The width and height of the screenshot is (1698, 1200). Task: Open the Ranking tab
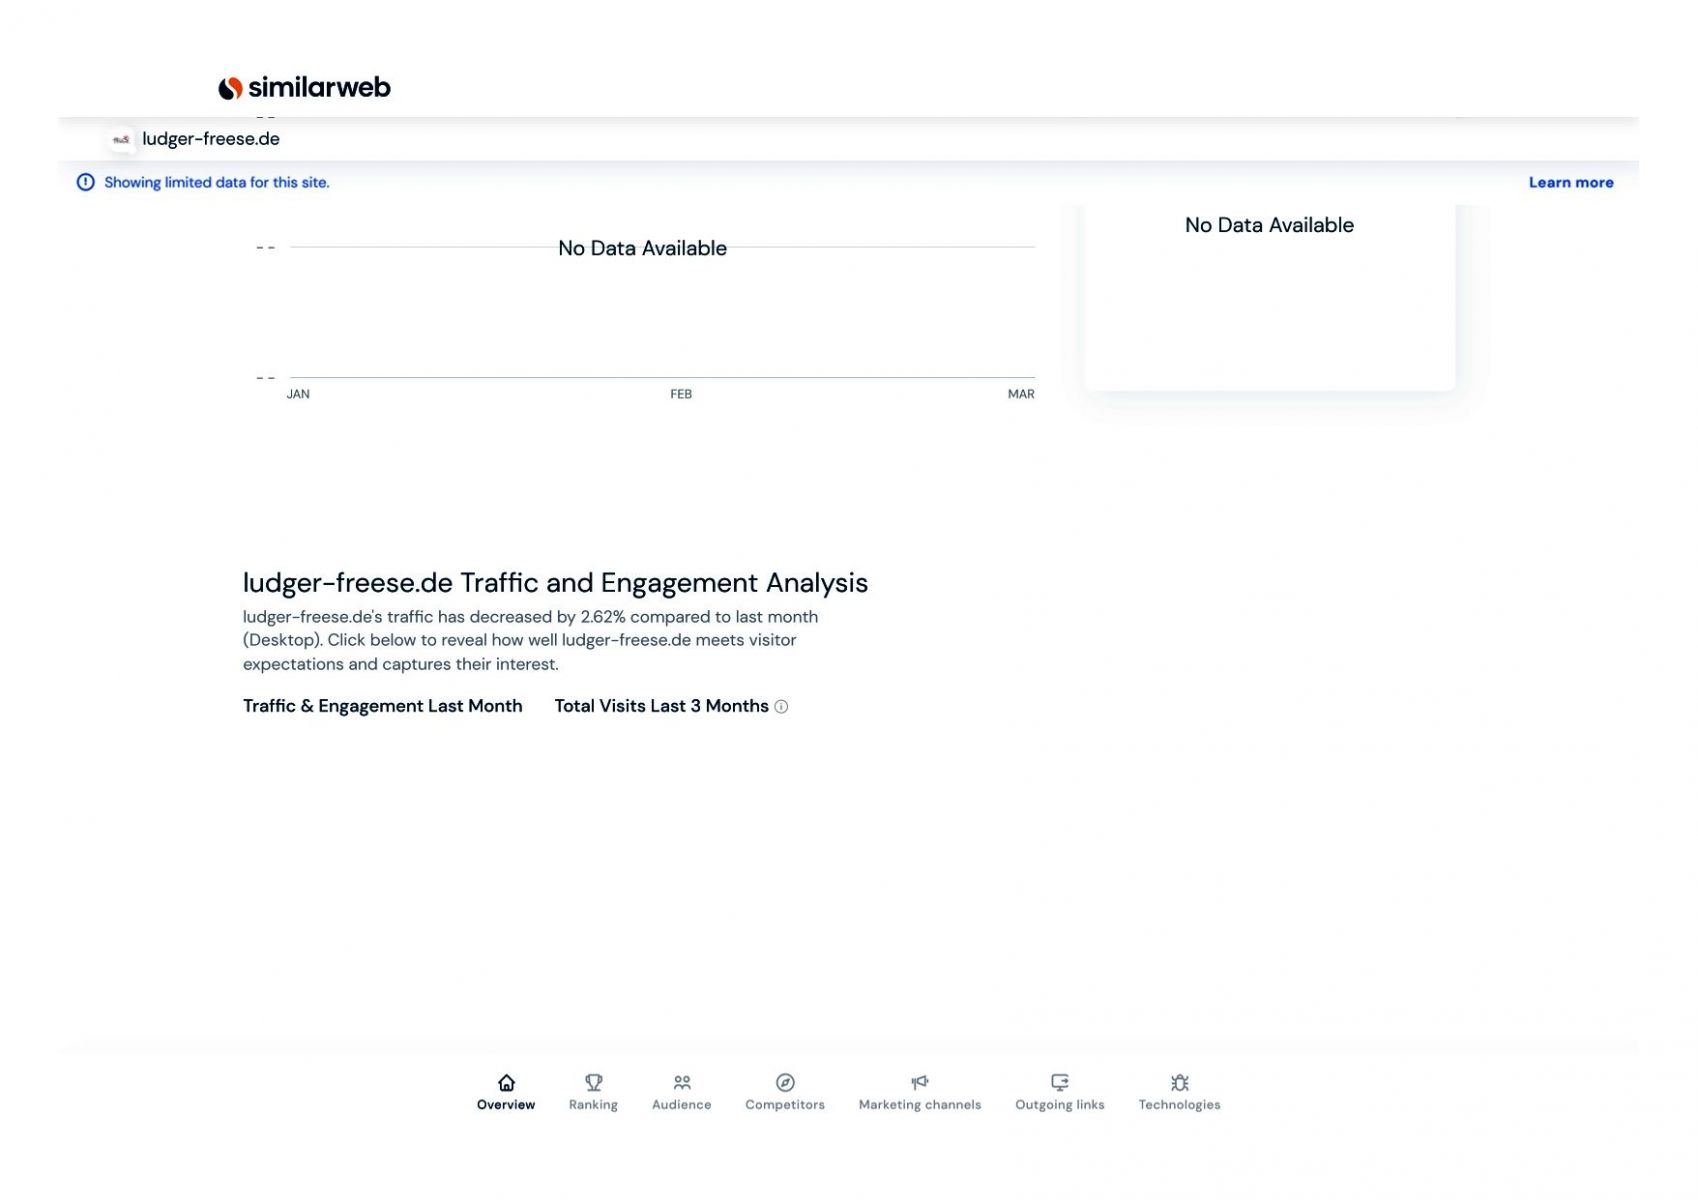tap(593, 1092)
